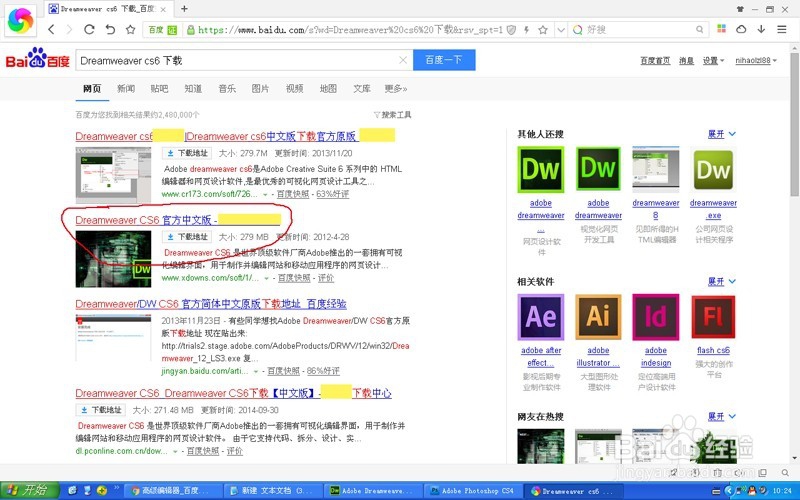The height and width of the screenshot is (500, 800).
Task: Click the thumbnail of the xdowns.com result
Action: coord(113,259)
